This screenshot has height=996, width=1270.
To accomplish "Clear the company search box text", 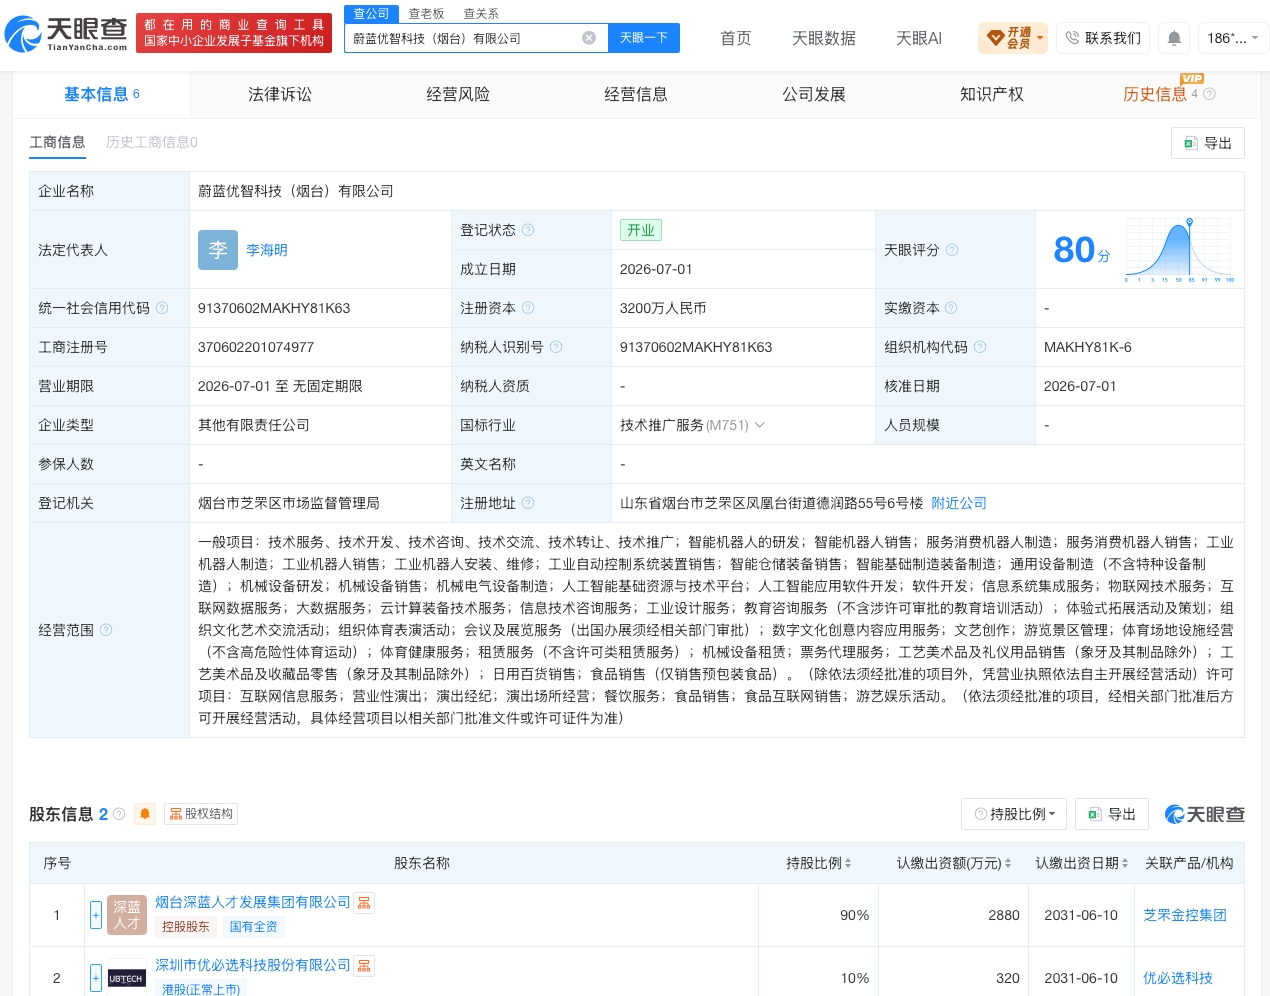I will tap(589, 38).
